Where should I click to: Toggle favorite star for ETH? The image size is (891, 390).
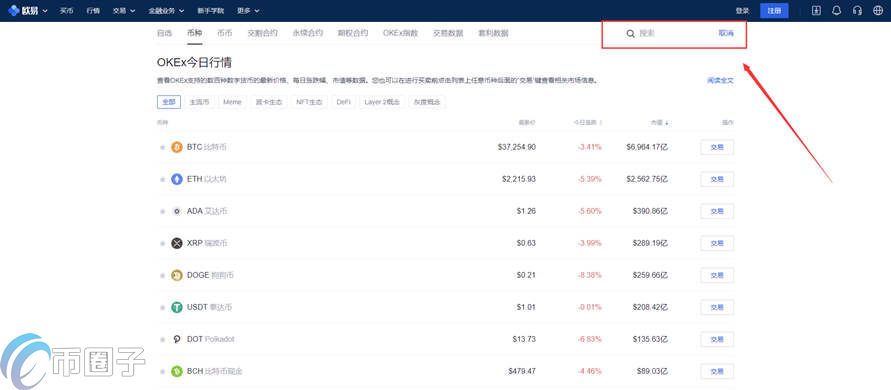[163, 179]
